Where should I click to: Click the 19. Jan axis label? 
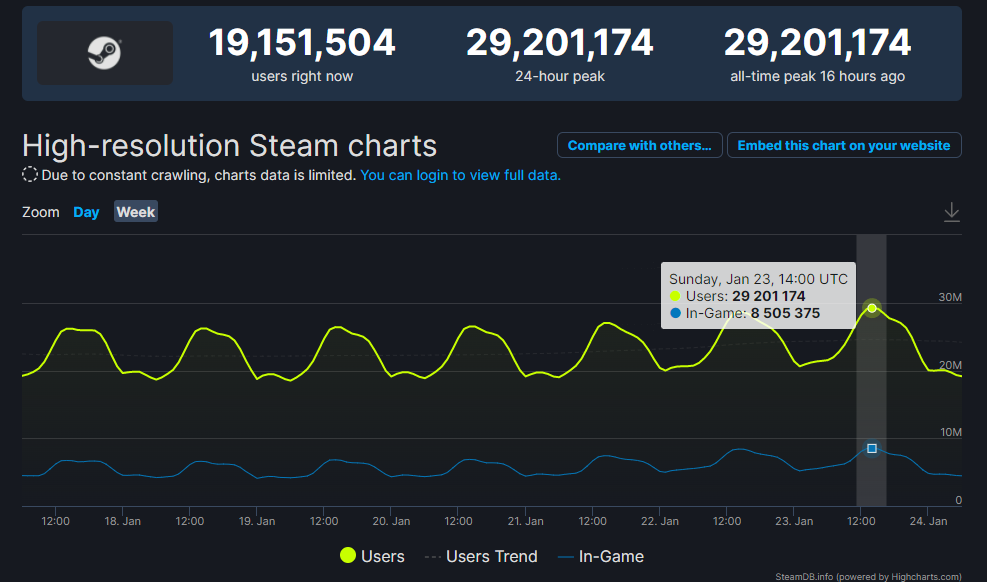[257, 521]
